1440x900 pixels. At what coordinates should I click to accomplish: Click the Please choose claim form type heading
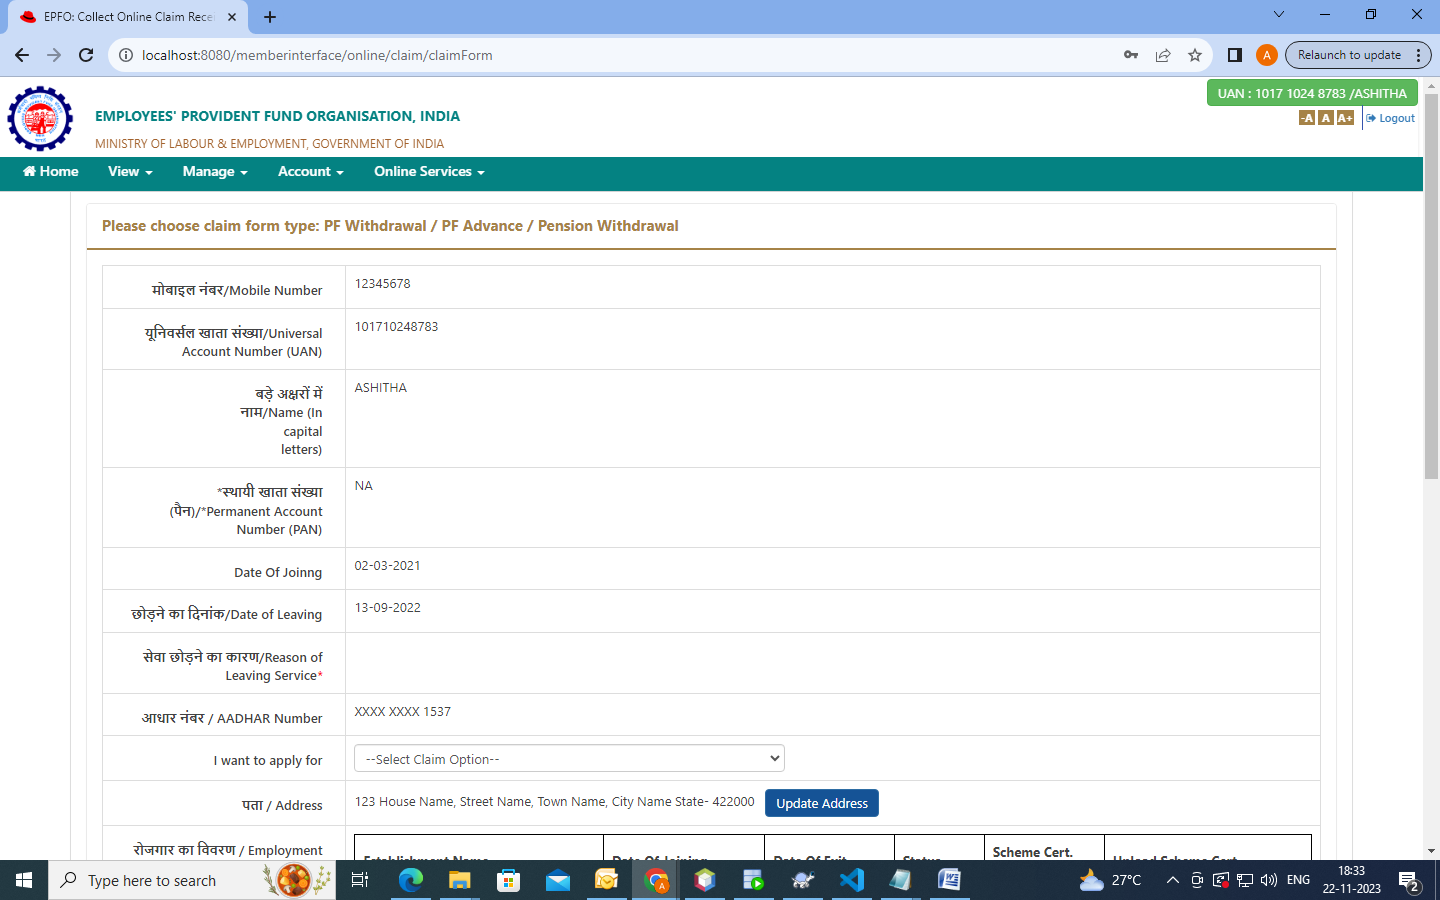coord(390,226)
